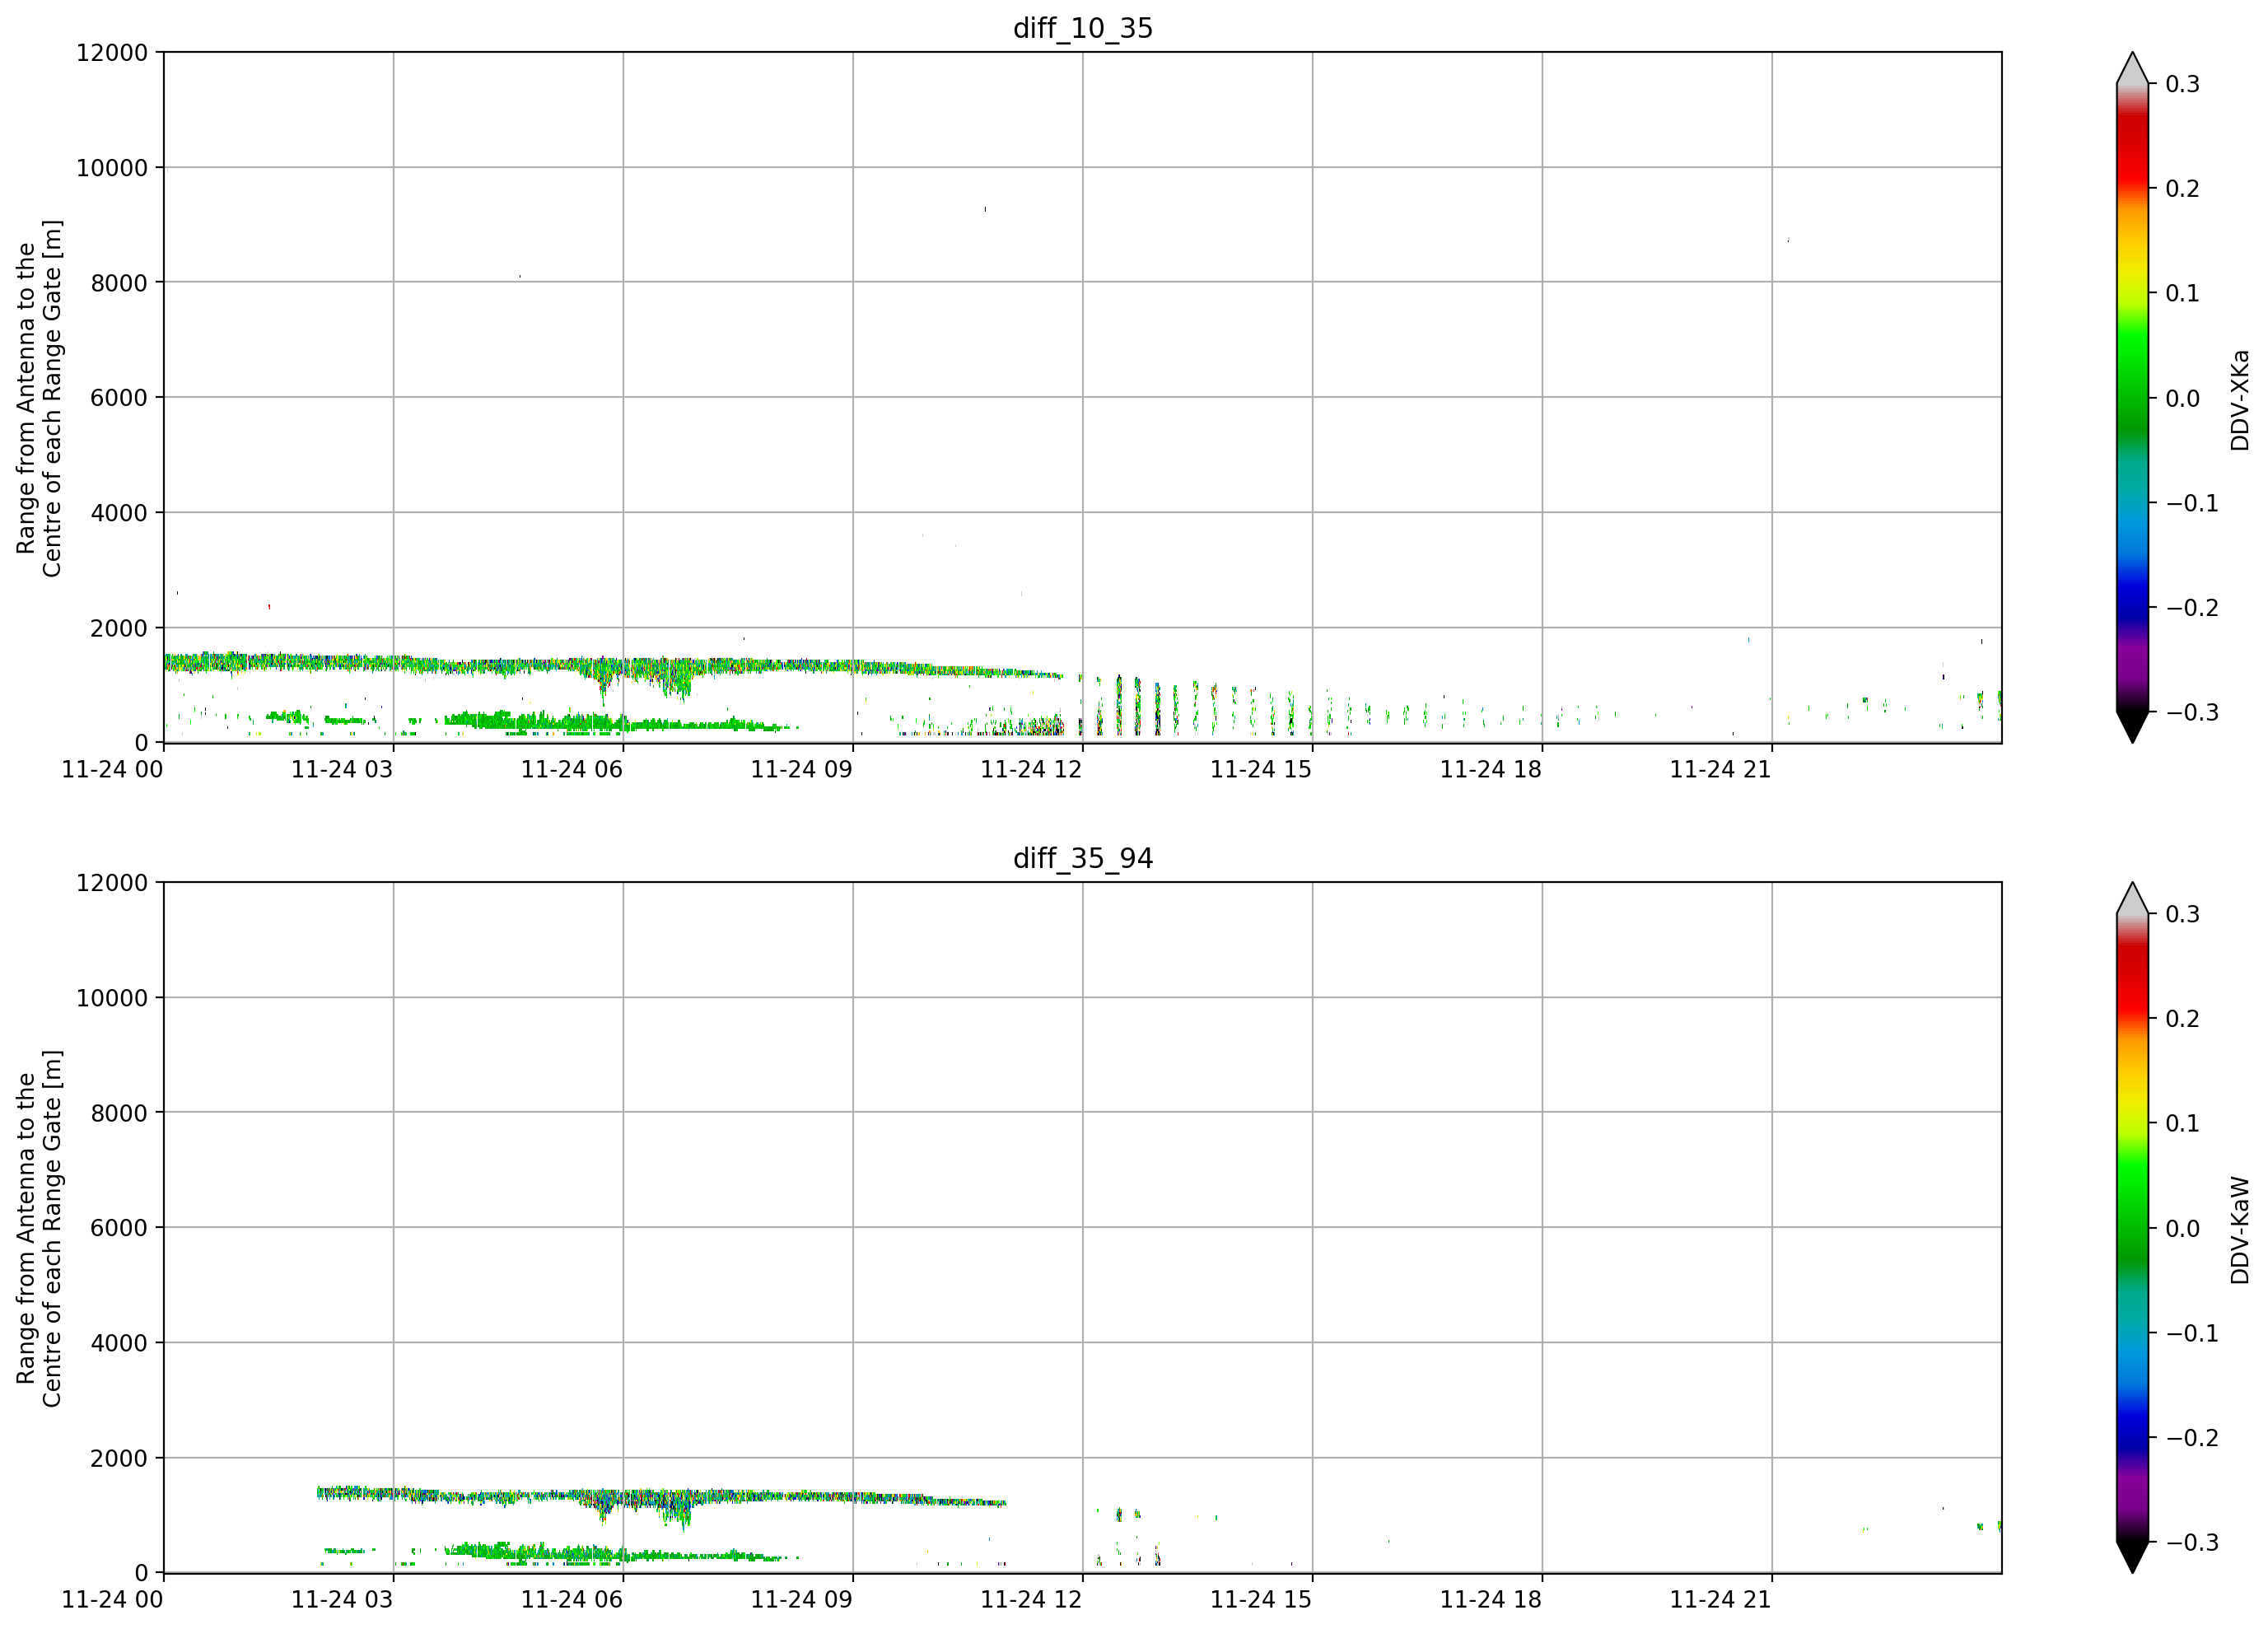Click the "−0.1" tick on the DDV-KaW colorbar
Image resolution: width=2268 pixels, height=1629 pixels.
(2192, 1332)
